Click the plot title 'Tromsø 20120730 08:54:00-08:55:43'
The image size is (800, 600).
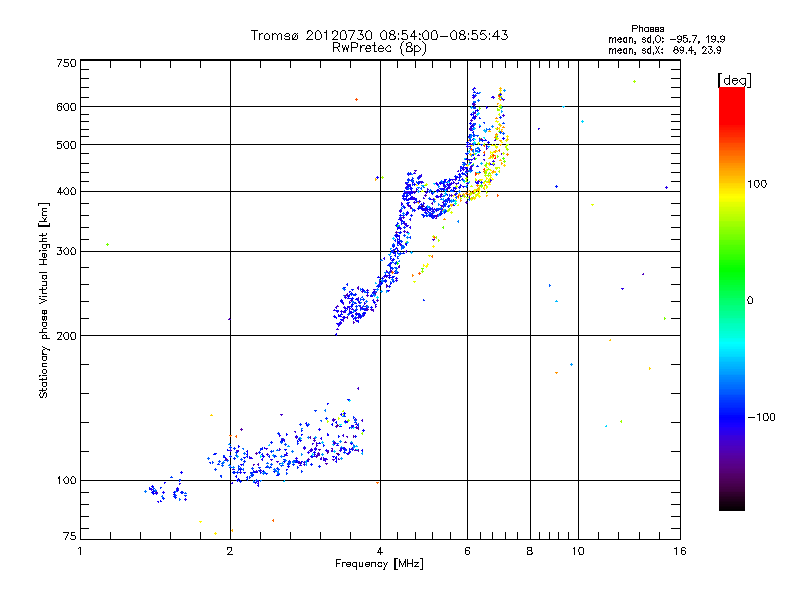(x=379, y=35)
